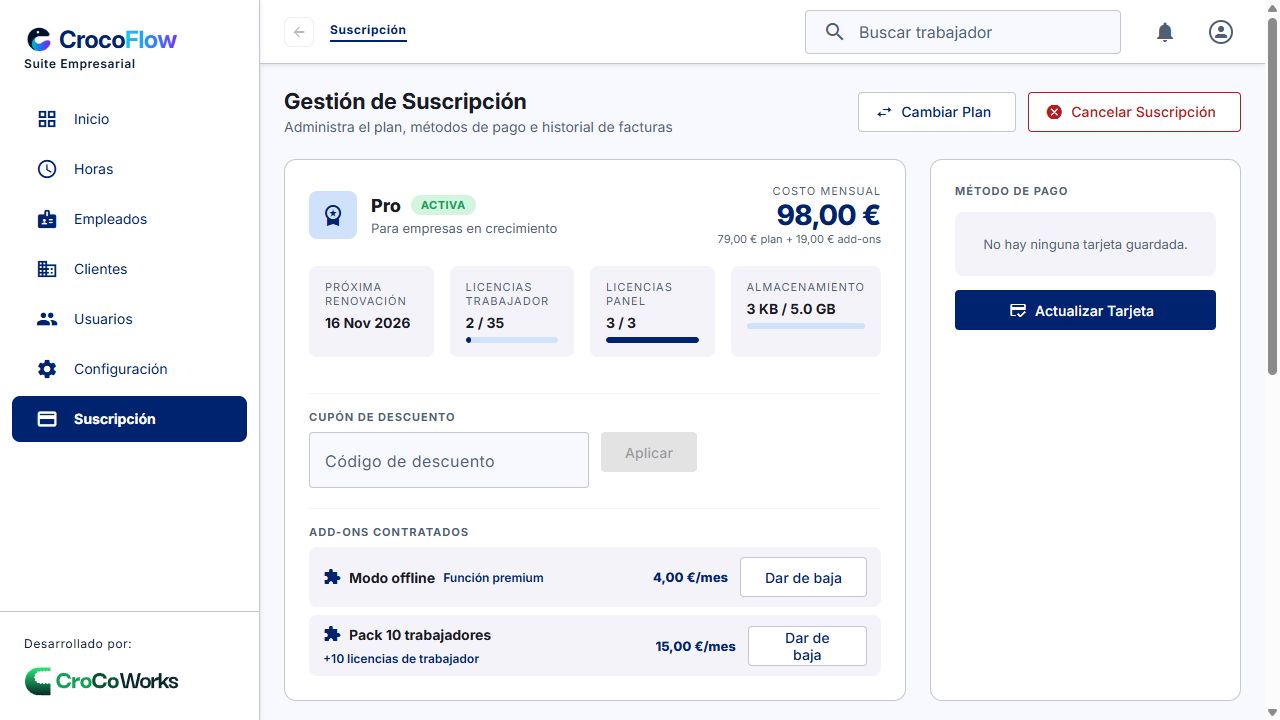Click Cancelar Suscripción button

[x=1134, y=112]
